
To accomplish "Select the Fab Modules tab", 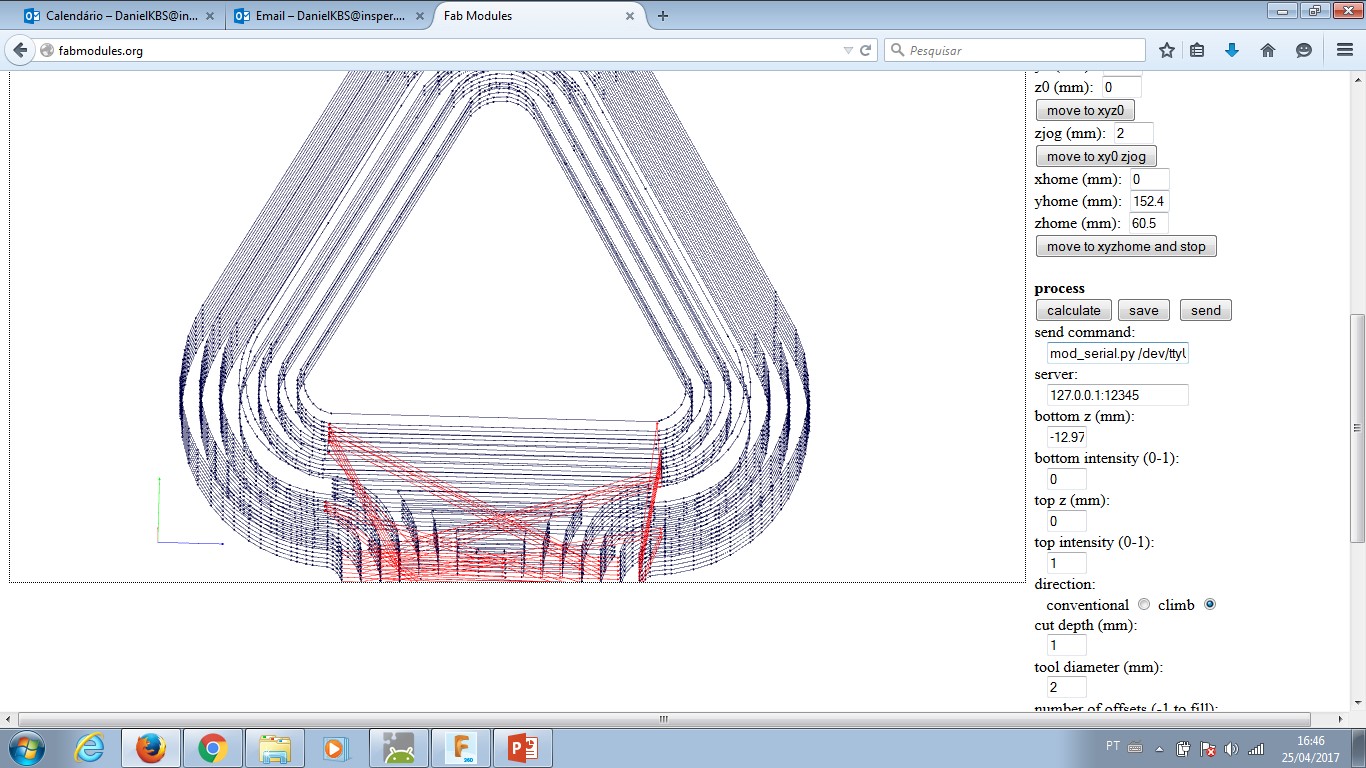I will pyautogui.click(x=540, y=16).
